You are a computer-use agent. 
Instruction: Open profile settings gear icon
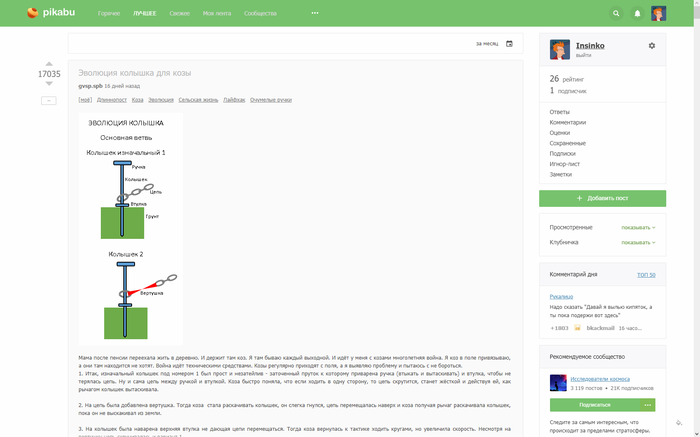click(652, 46)
